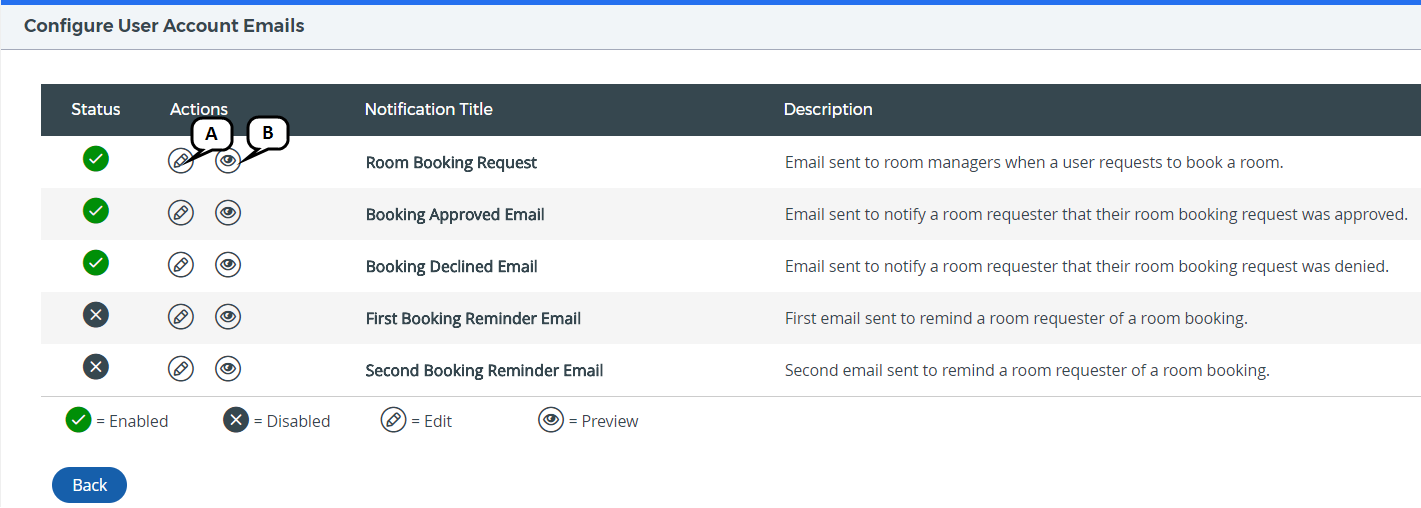Open the Second Booking Reminder Email title
The image size is (1421, 508).
[x=484, y=371]
